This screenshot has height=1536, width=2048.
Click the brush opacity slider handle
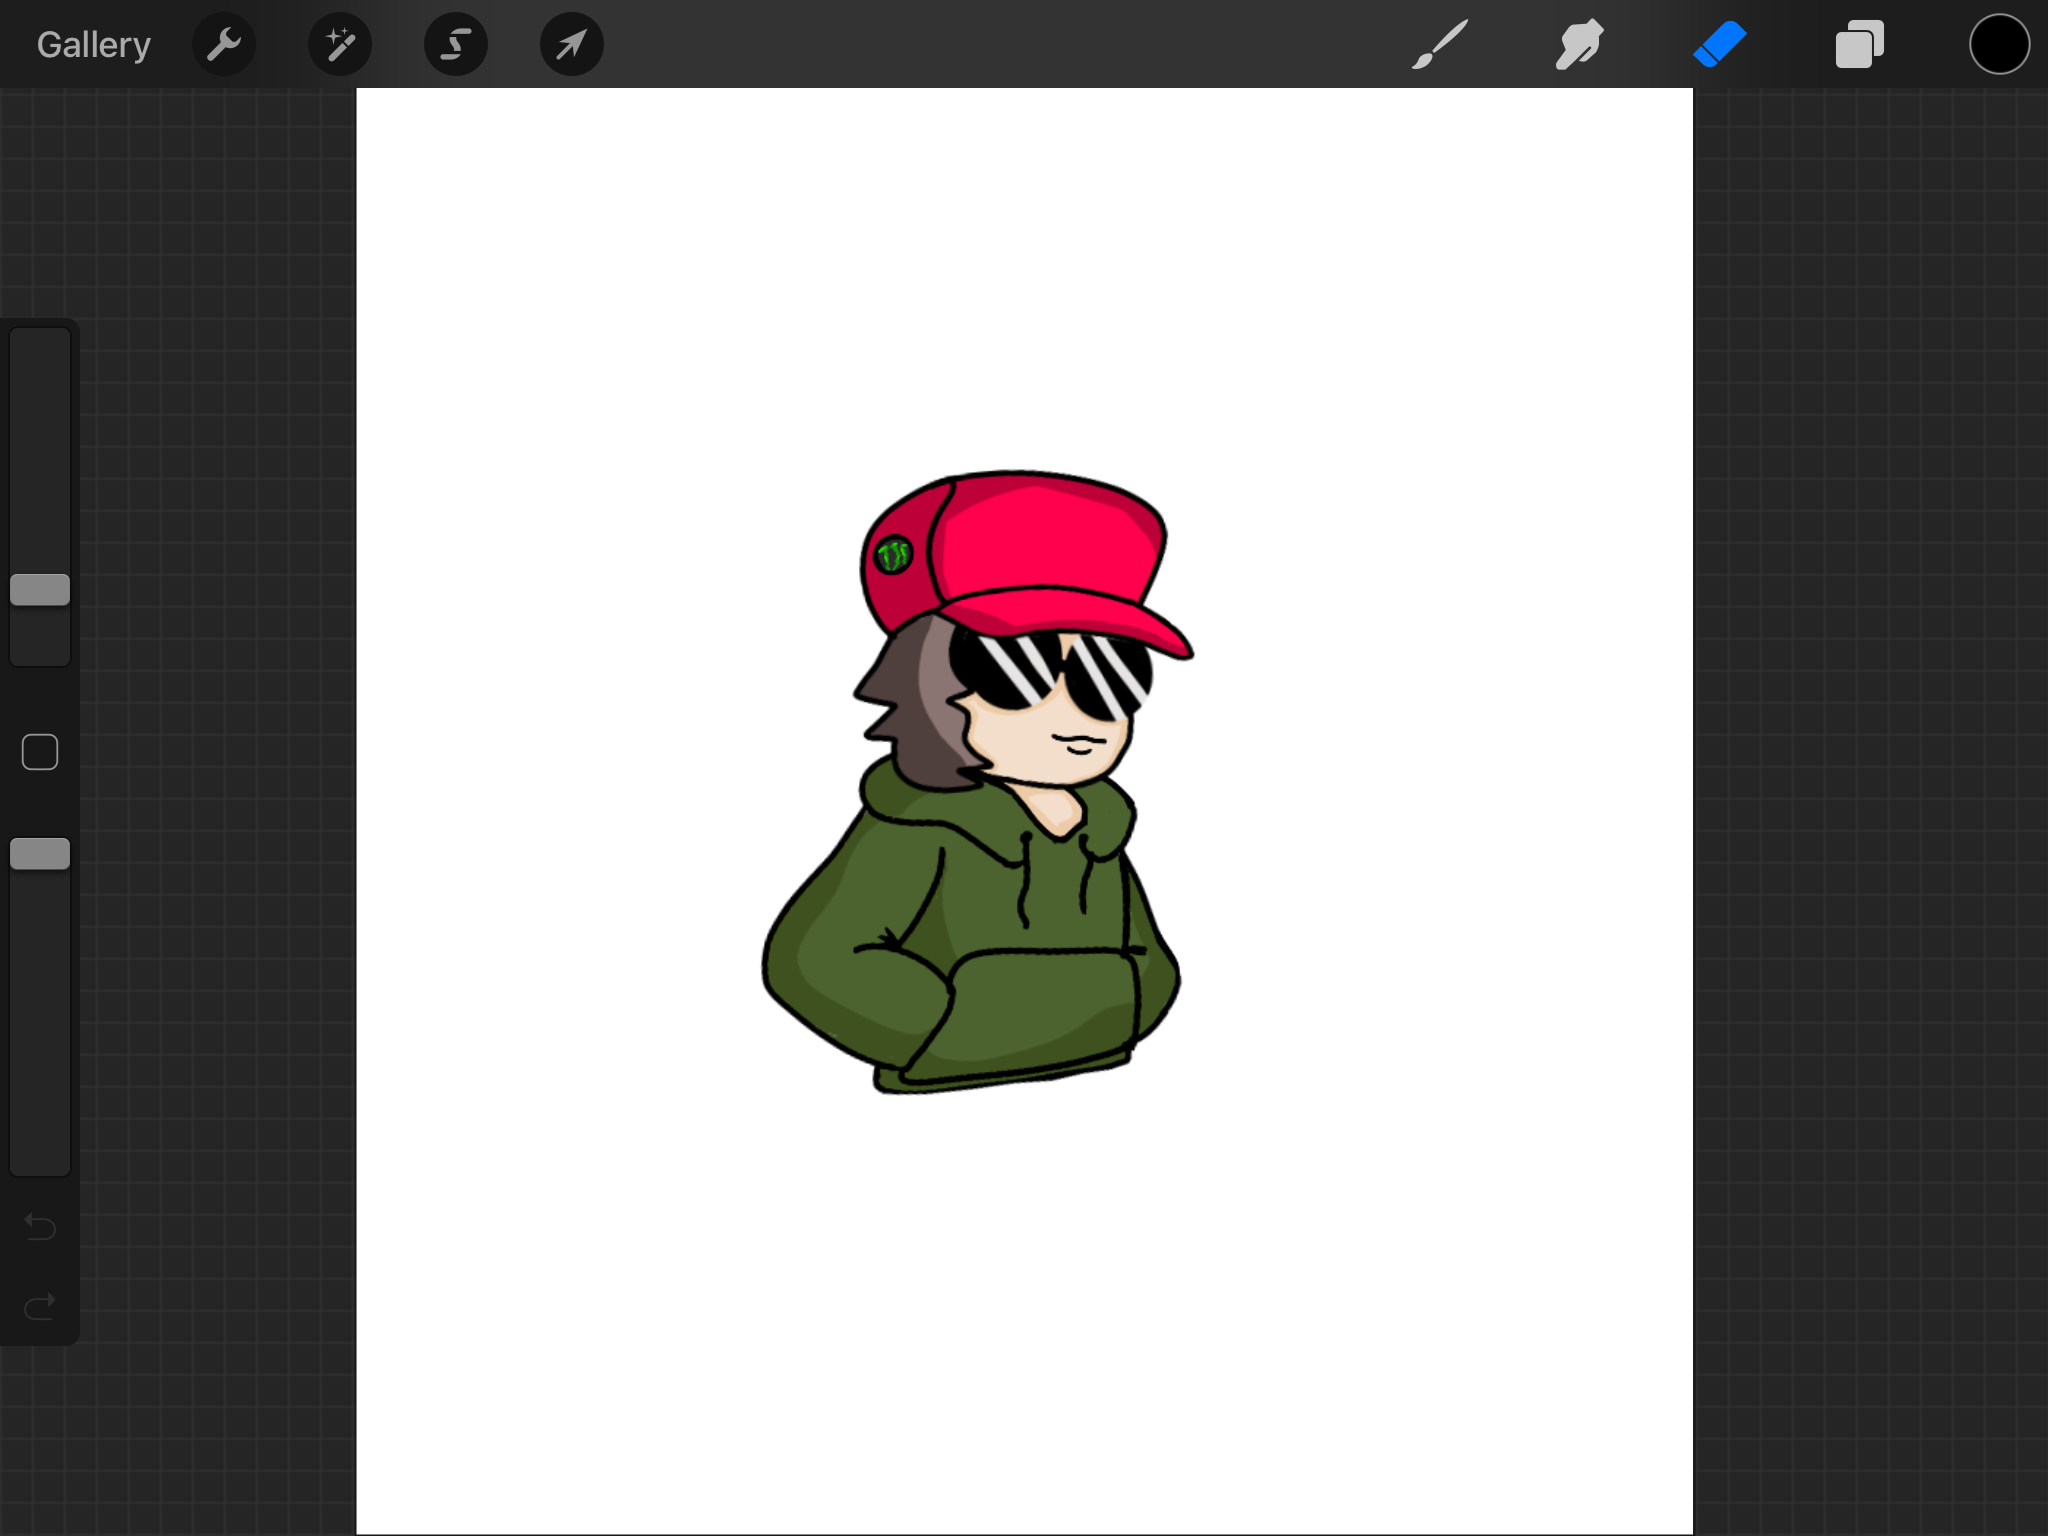coord(40,854)
